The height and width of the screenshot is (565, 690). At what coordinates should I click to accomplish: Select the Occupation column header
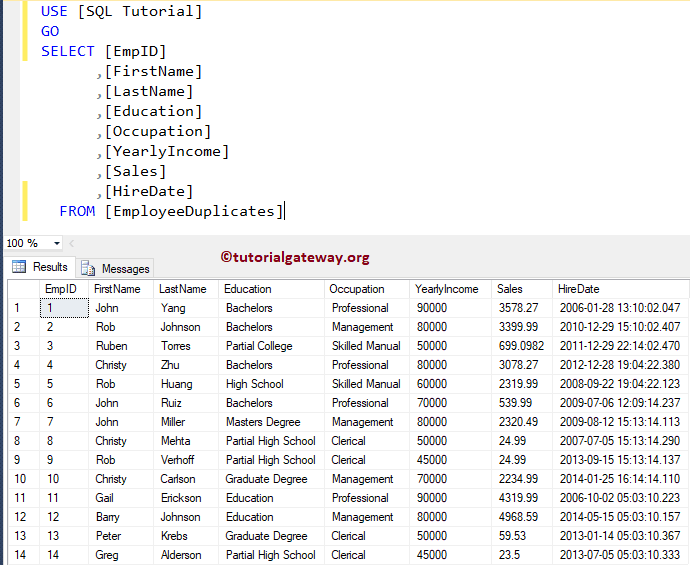pyautogui.click(x=357, y=289)
